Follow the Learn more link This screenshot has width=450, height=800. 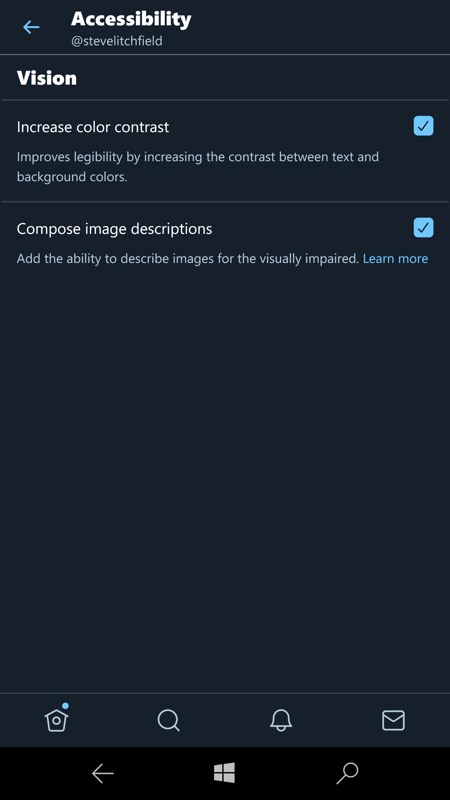[x=395, y=259]
